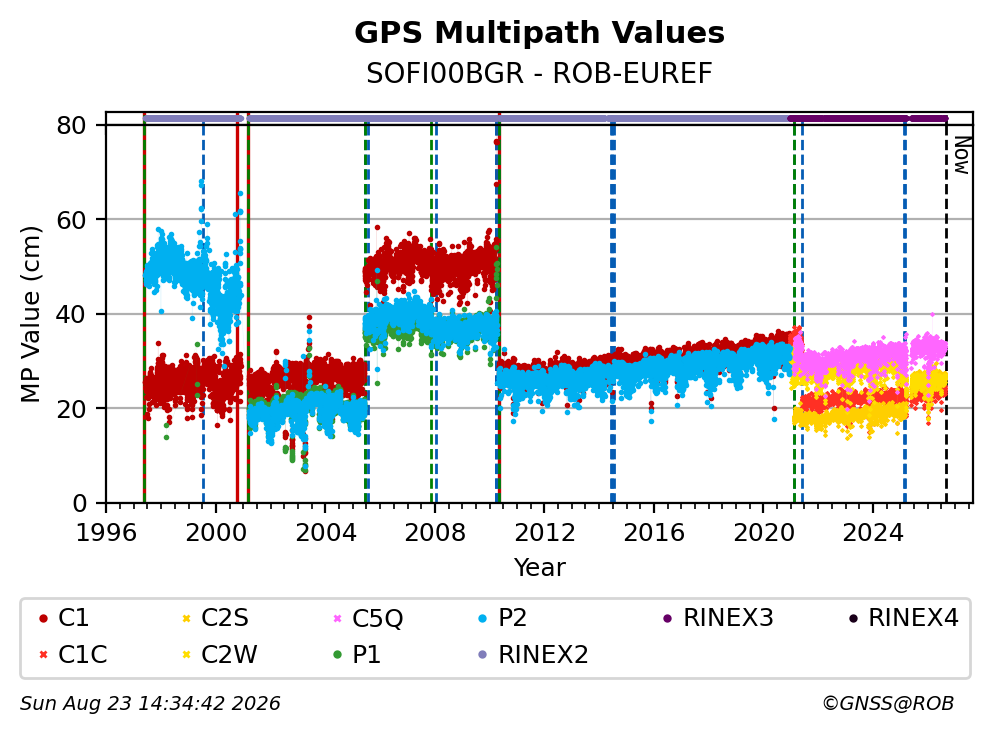Click the y-axis tick label 60
This screenshot has width=992, height=734.
[71, 220]
